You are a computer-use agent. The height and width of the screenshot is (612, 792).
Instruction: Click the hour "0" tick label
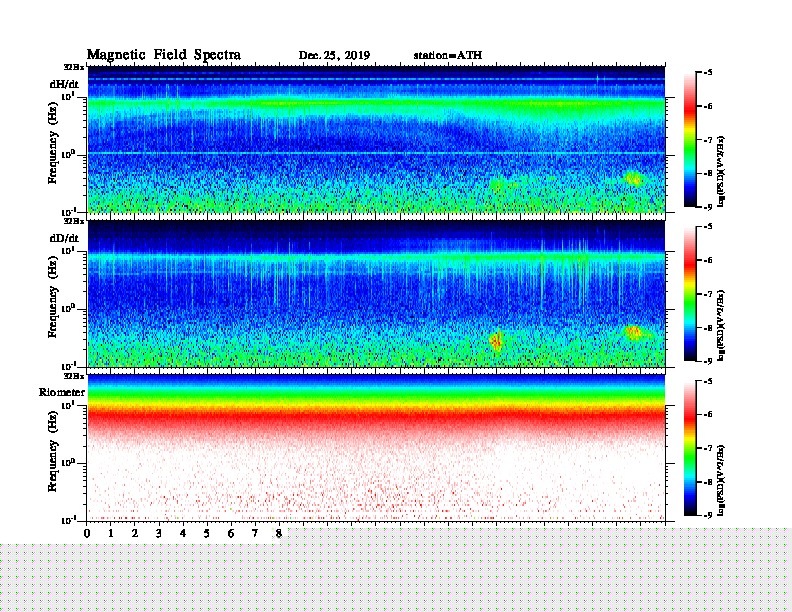(87, 533)
